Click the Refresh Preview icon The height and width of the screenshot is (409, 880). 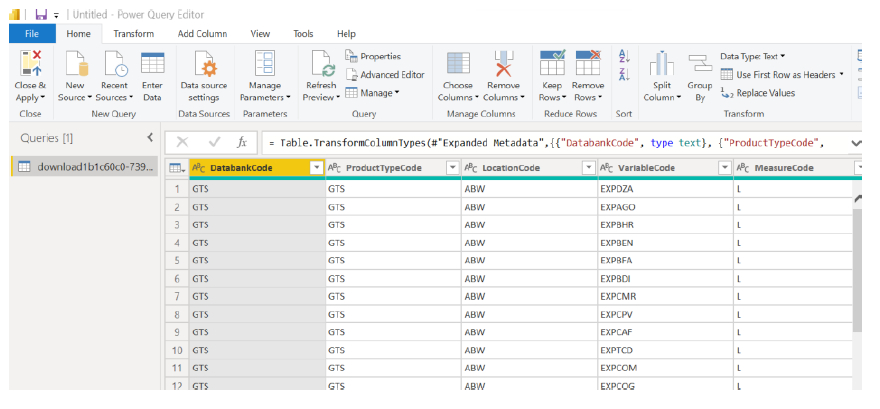[x=322, y=65]
